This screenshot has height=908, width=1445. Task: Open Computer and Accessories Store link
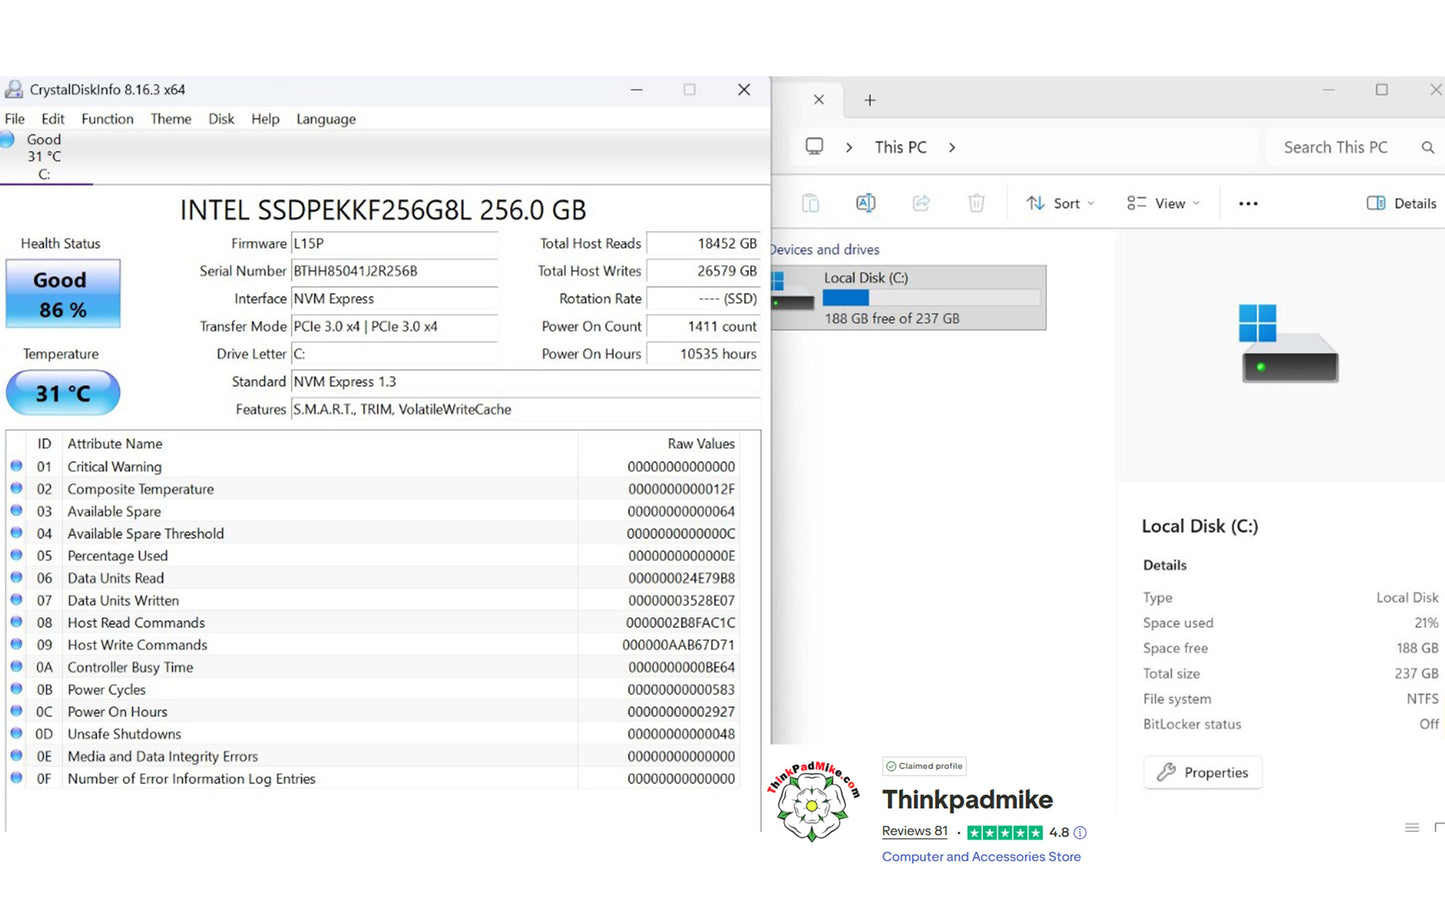click(981, 856)
